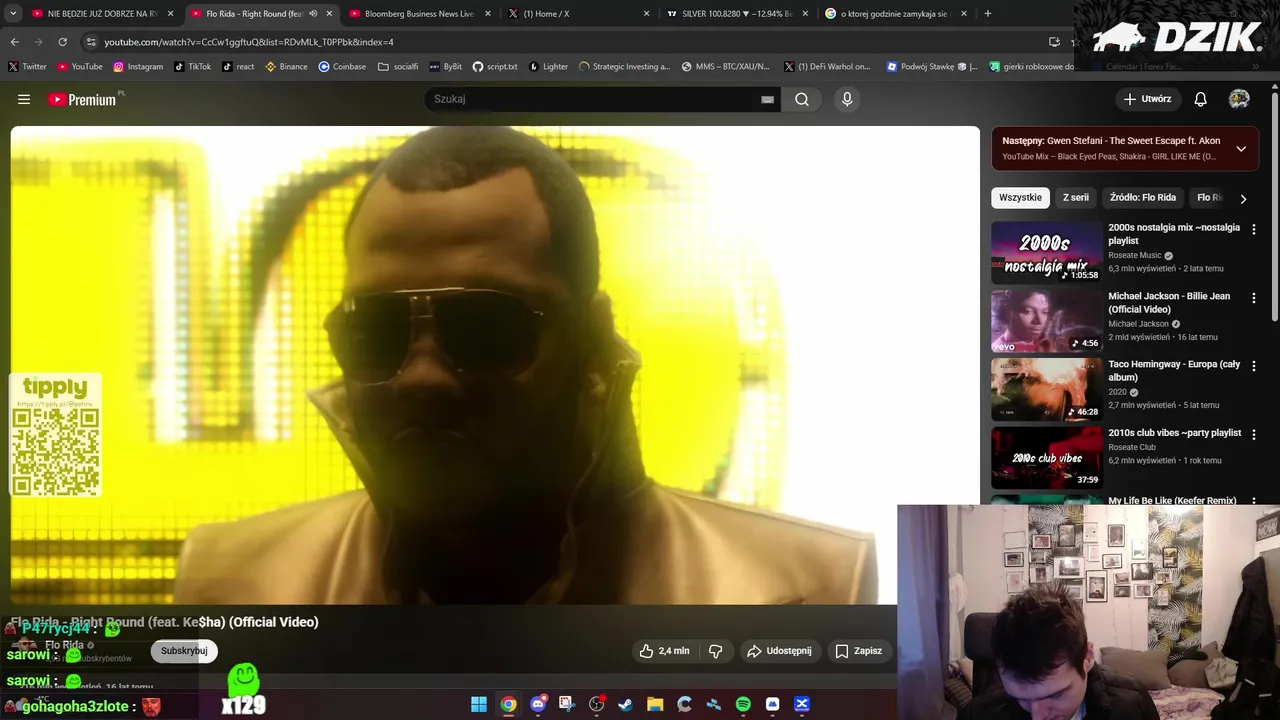1280x720 pixels.
Task: Expand the next-up playlist panel chevron
Action: click(1241, 149)
